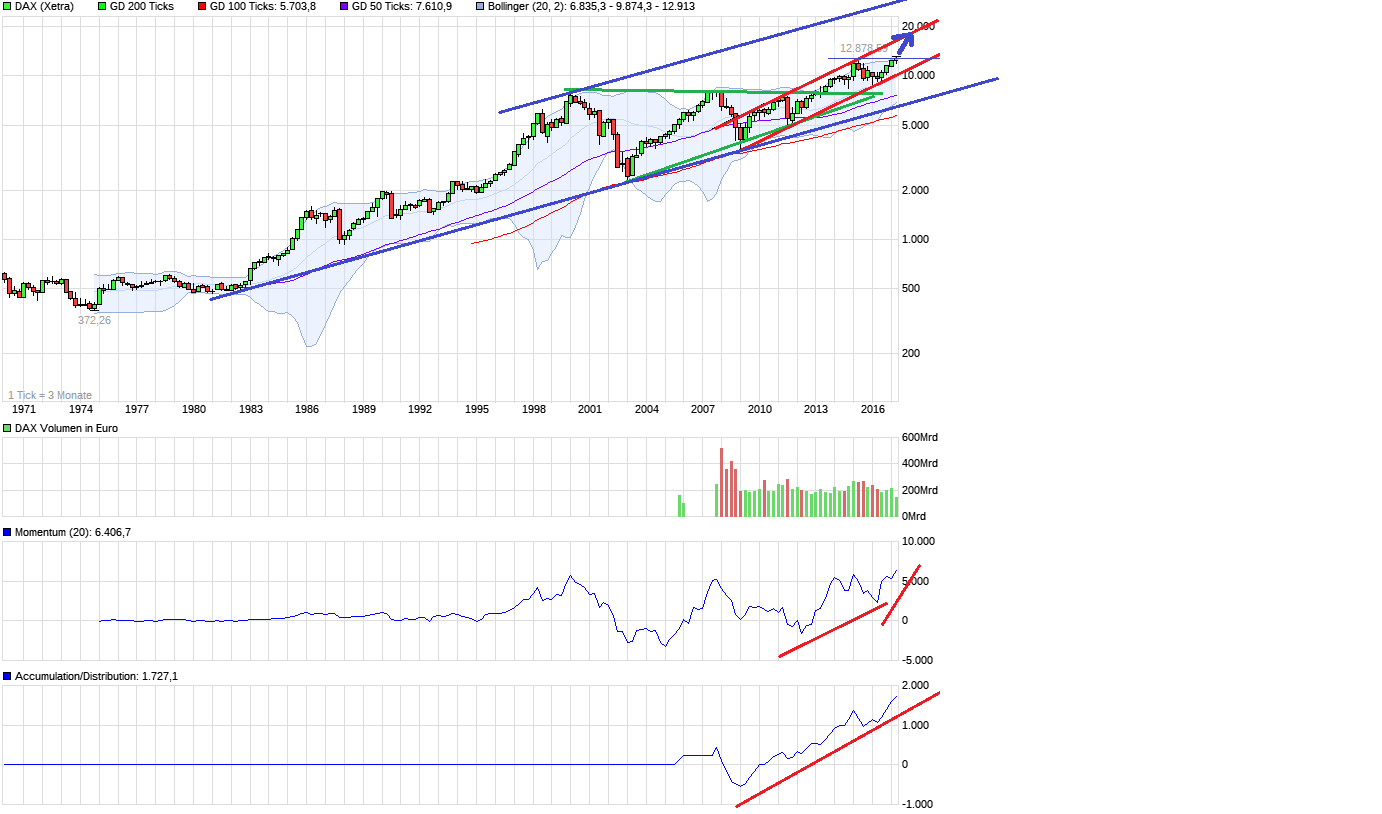This screenshot has width=1382, height=814.
Task: Click the 2016 year label
Action: click(x=874, y=409)
